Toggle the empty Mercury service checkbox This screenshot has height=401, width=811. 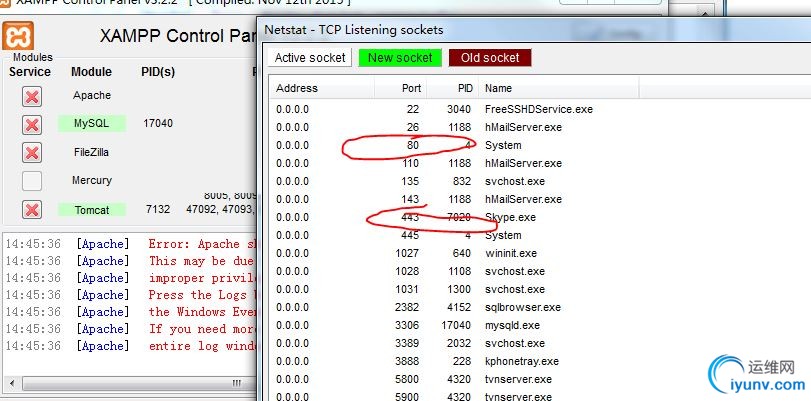click(32, 181)
